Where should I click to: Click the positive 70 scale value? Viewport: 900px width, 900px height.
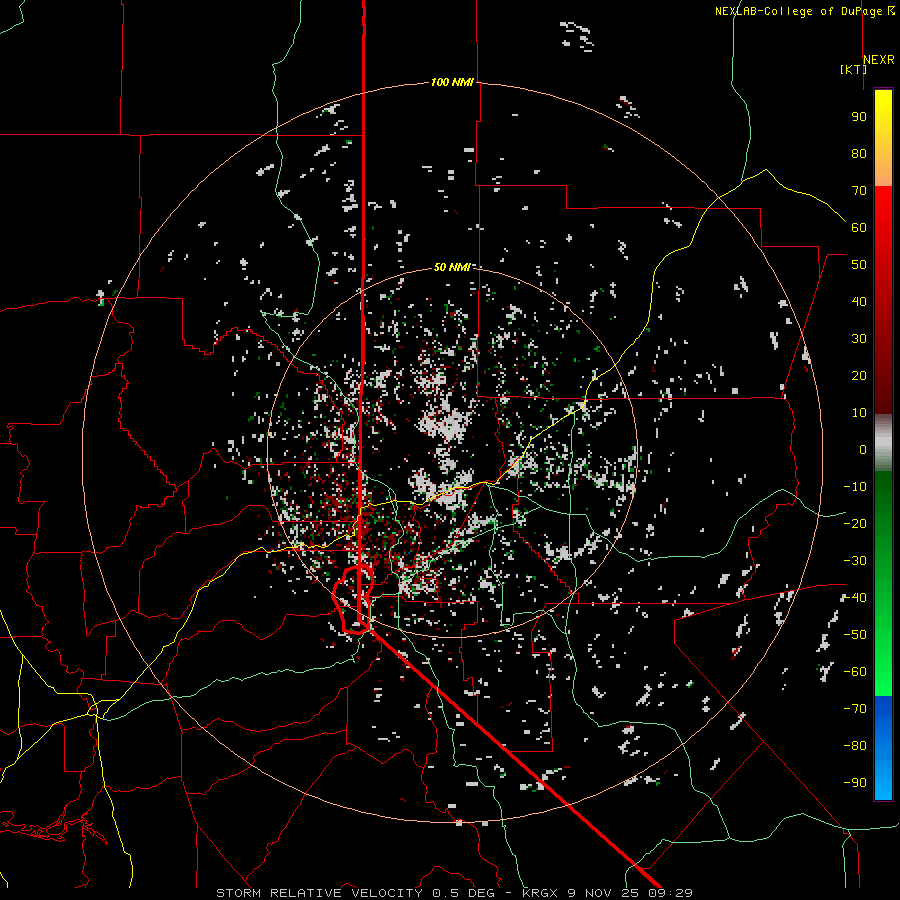coord(859,191)
